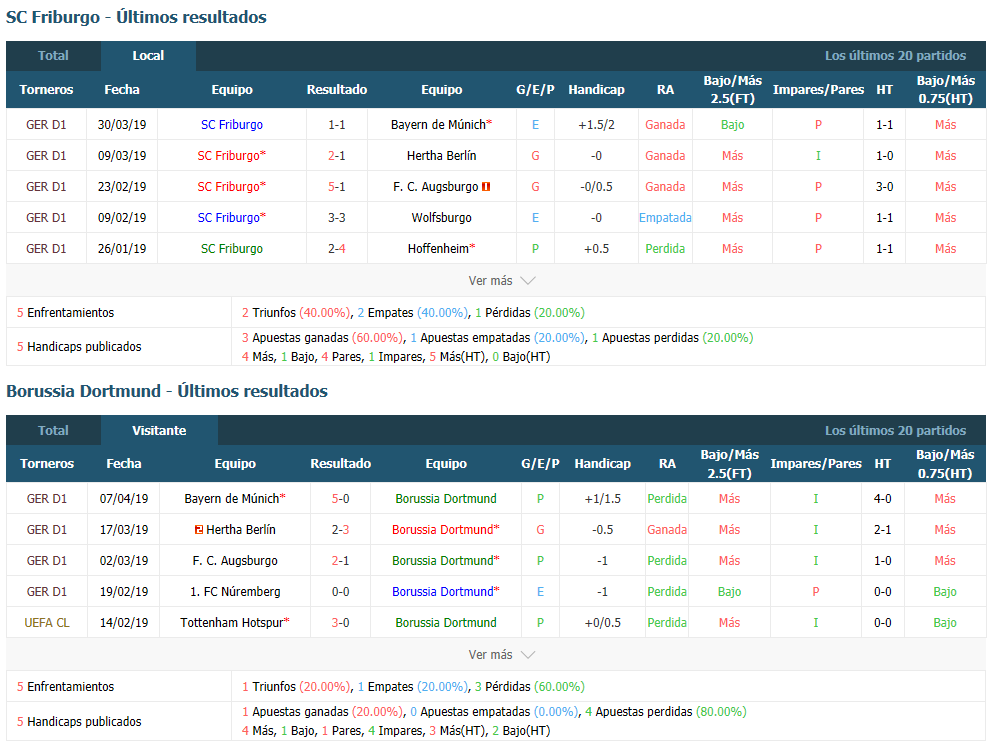Image resolution: width=993 pixels, height=747 pixels.
Task: Click the 2-4 result against Hoffenheim
Action: [x=337, y=249]
